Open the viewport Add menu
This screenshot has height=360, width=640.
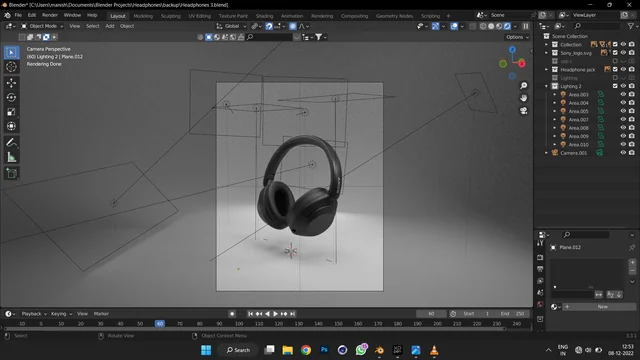click(110, 26)
